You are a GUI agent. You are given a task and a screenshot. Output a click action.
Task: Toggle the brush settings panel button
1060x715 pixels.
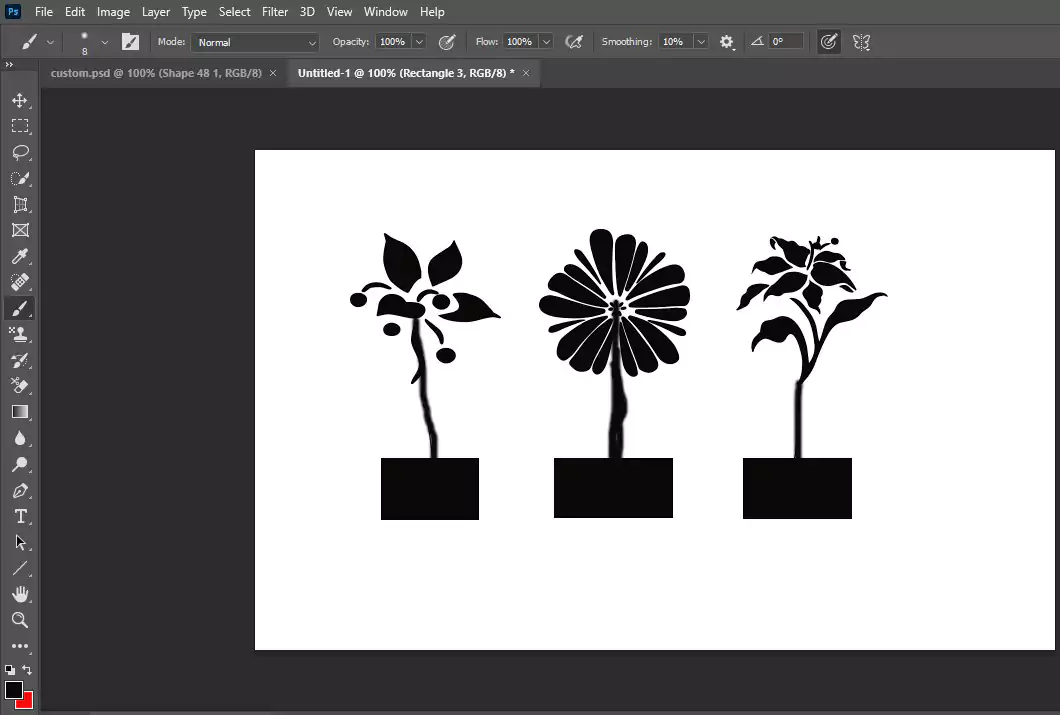tap(130, 42)
